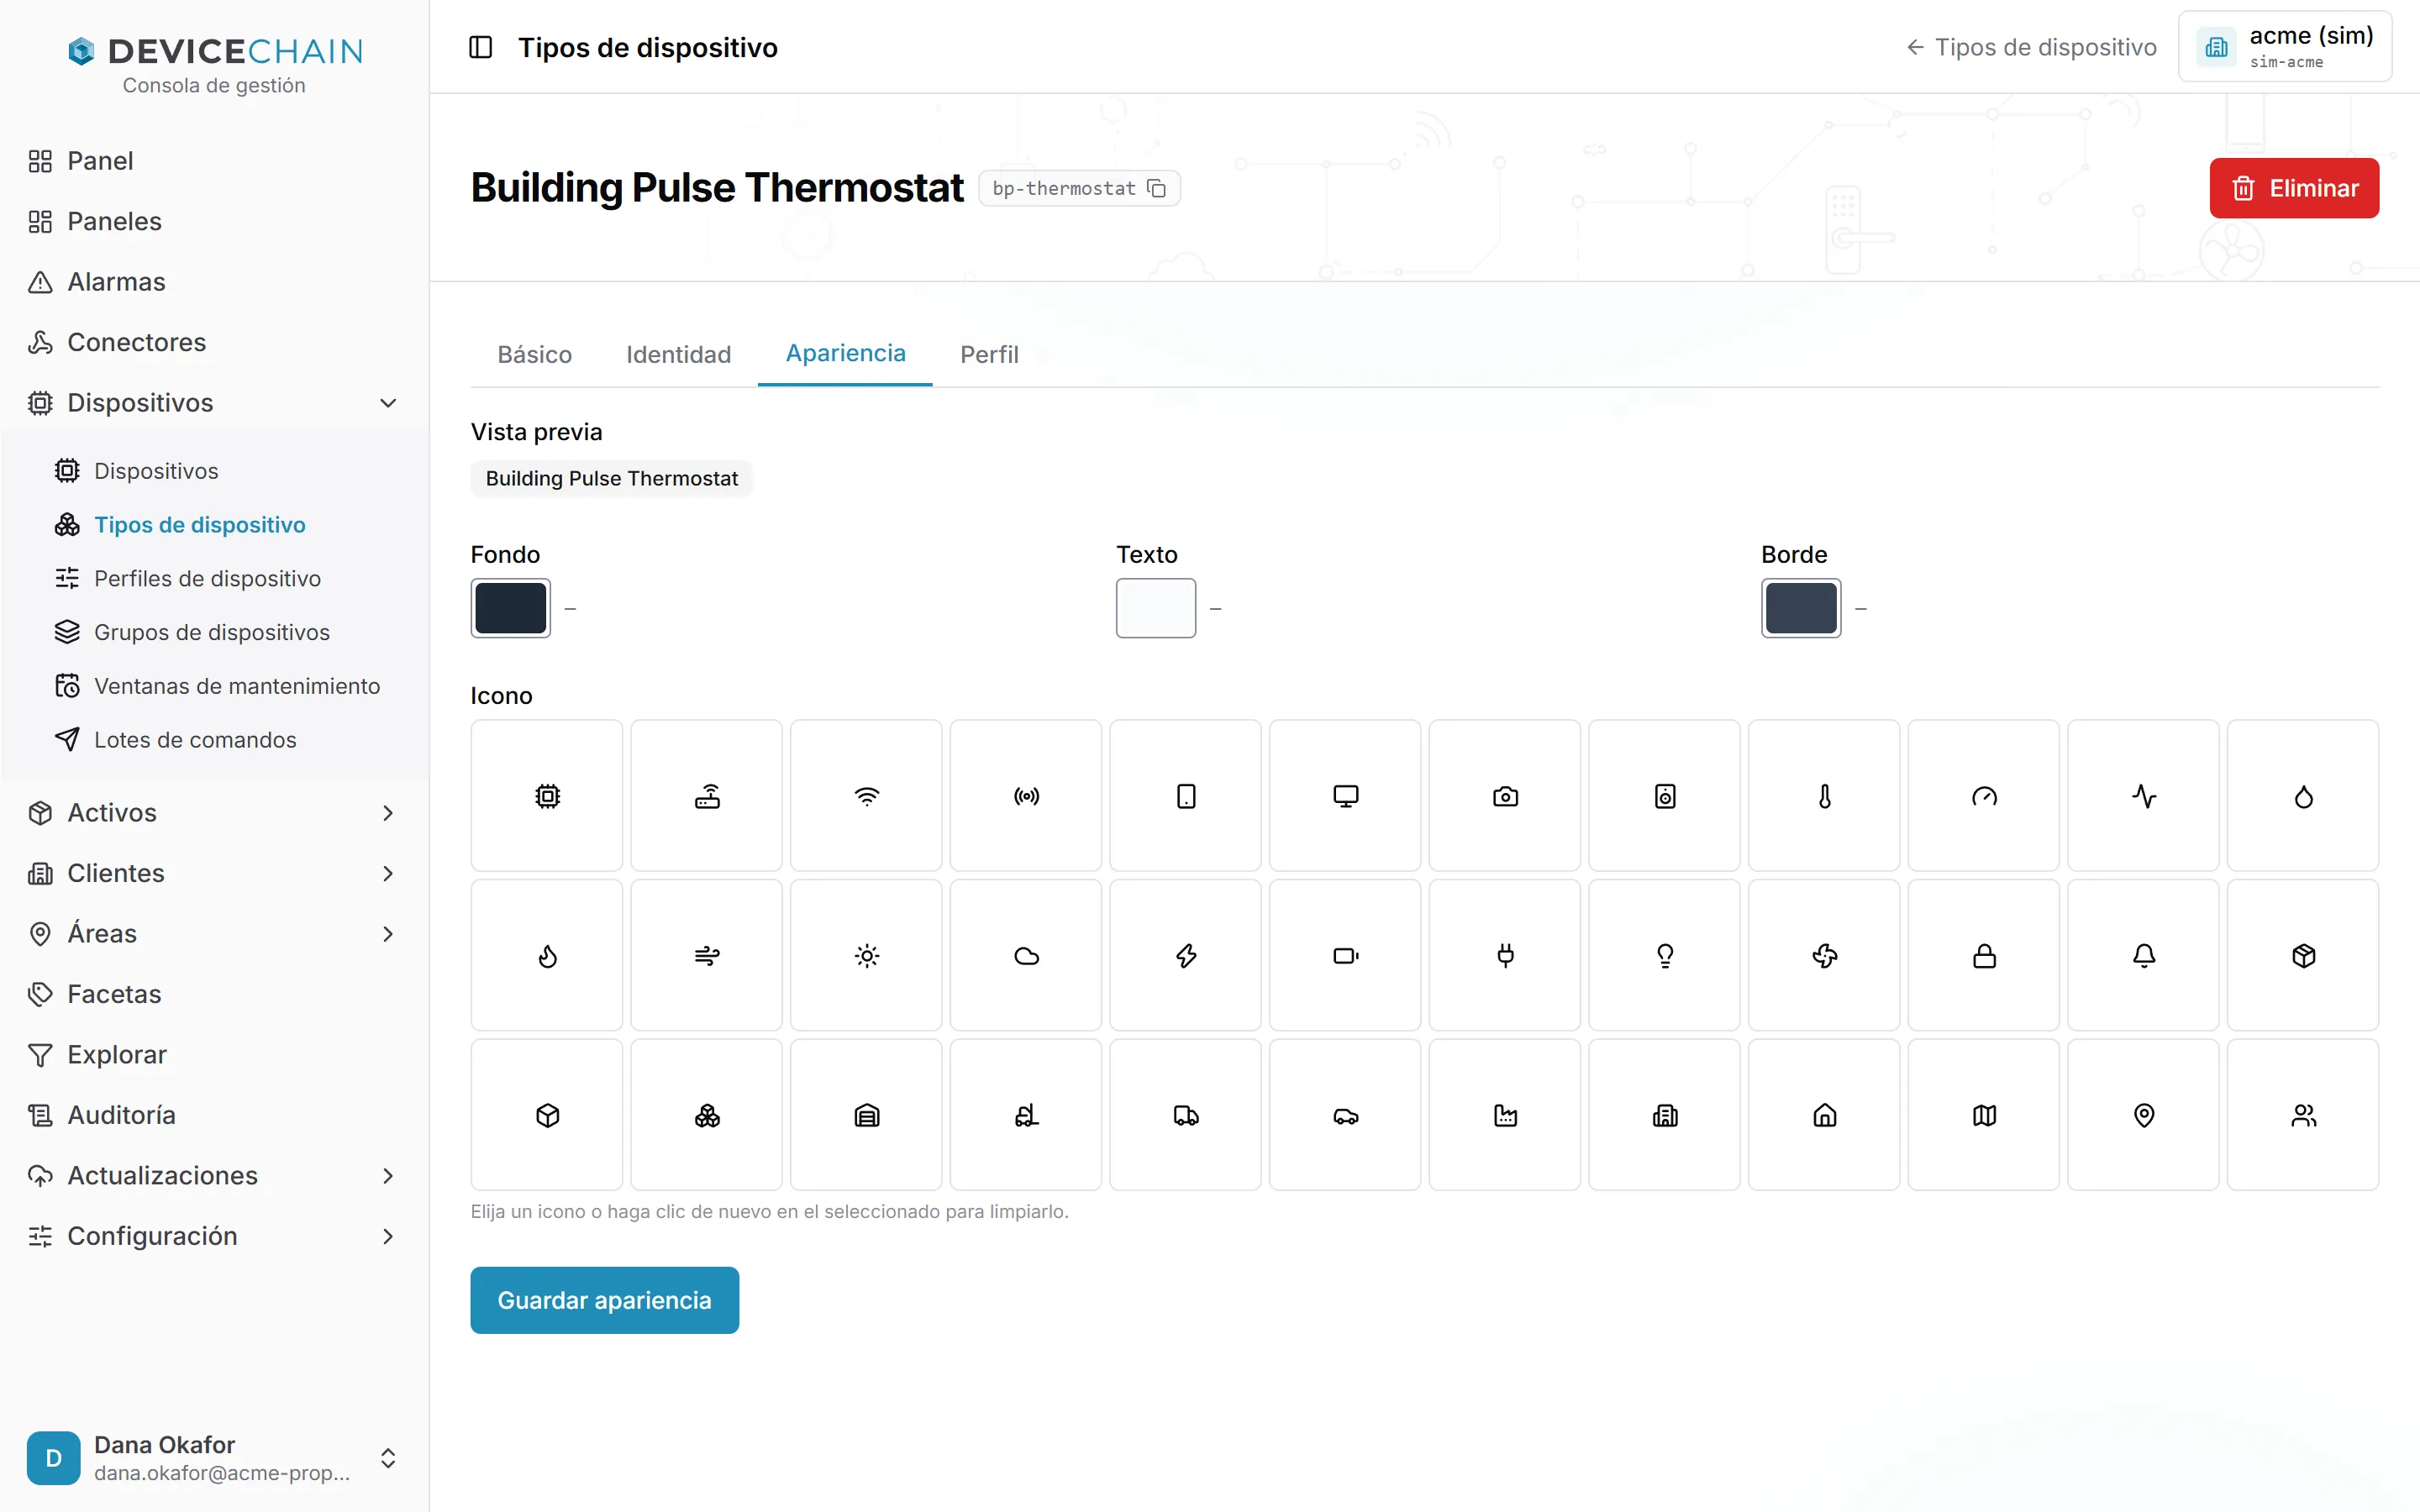This screenshot has width=2420, height=1512.
Task: Copy the bp-thermostat token
Action: (x=1157, y=188)
